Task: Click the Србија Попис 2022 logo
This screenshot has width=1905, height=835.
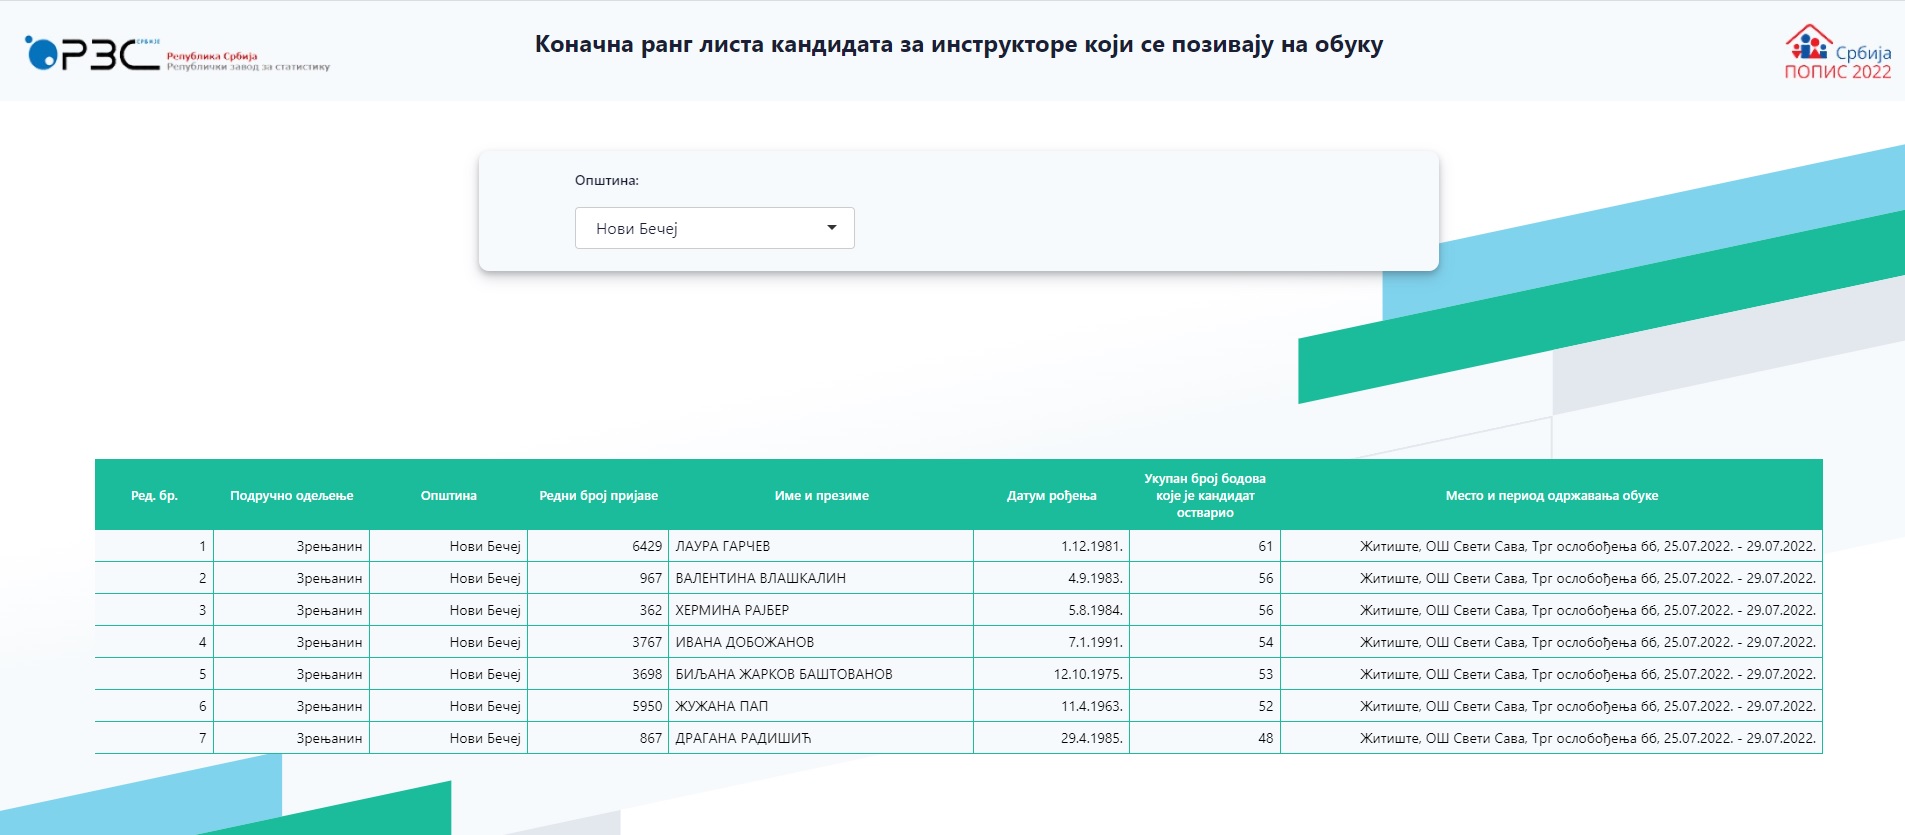Action: coord(1838,52)
